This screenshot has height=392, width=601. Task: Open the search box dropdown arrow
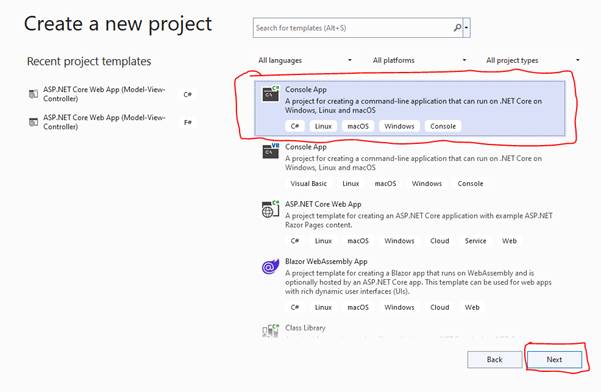[x=466, y=28]
